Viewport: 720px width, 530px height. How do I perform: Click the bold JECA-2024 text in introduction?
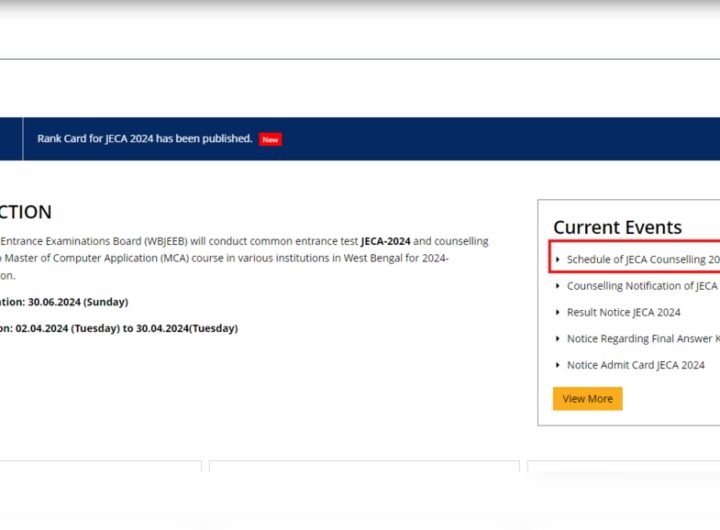pyautogui.click(x=385, y=242)
